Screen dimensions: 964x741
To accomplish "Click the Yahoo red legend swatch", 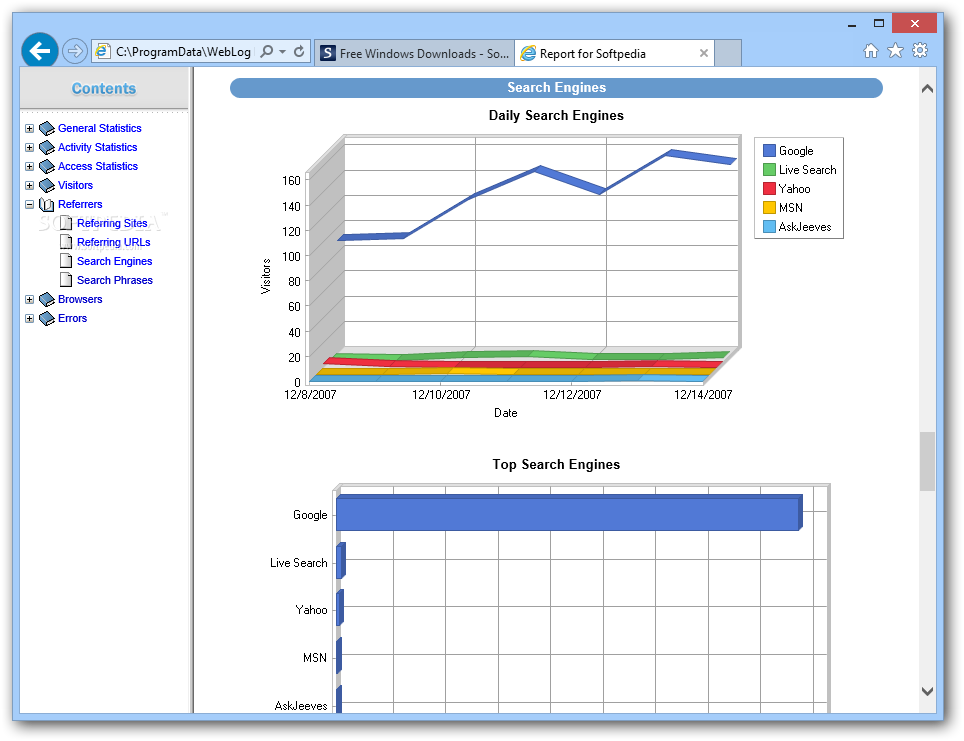I will click(769, 189).
